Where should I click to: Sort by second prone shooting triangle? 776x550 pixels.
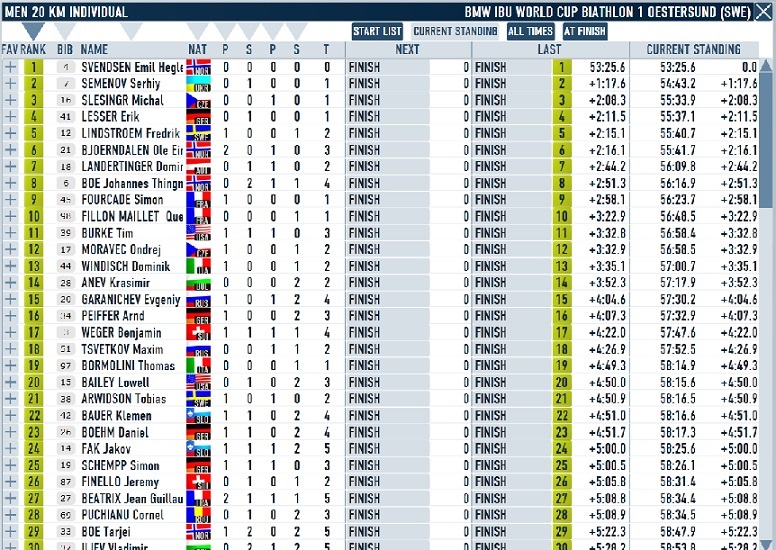[x=273, y=31]
